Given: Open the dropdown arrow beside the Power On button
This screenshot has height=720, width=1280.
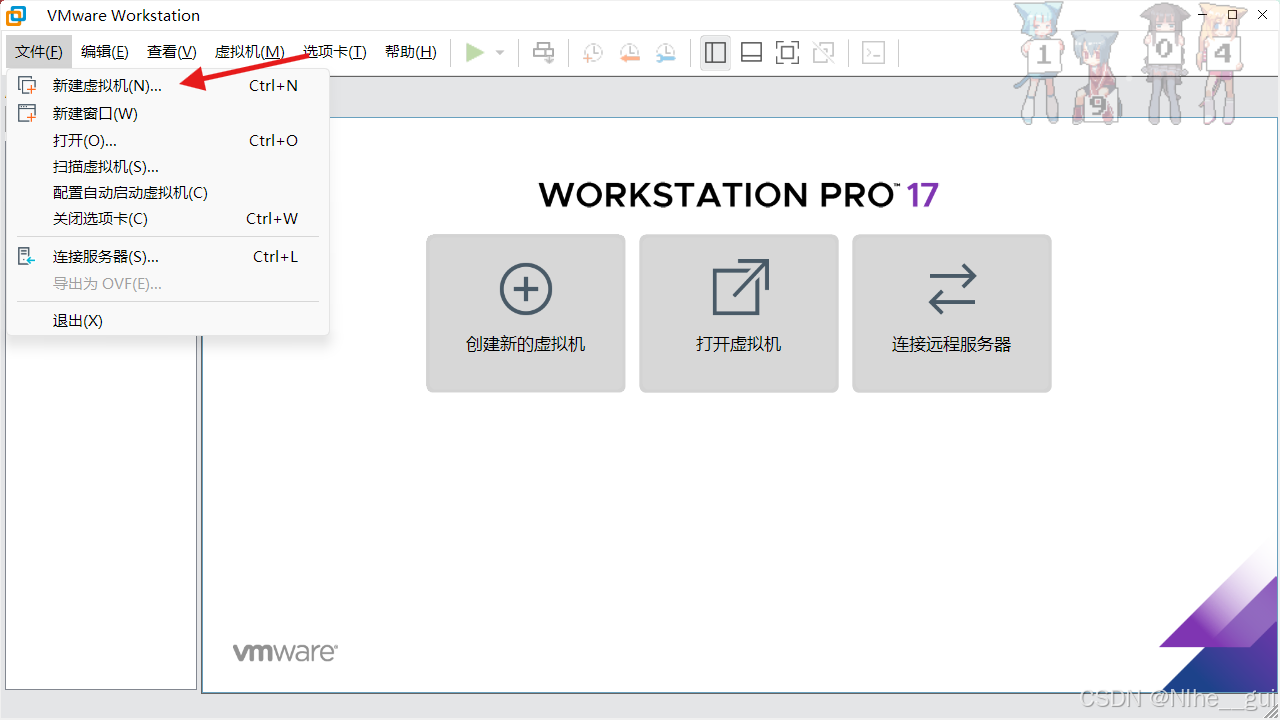Looking at the screenshot, I should click(x=500, y=53).
